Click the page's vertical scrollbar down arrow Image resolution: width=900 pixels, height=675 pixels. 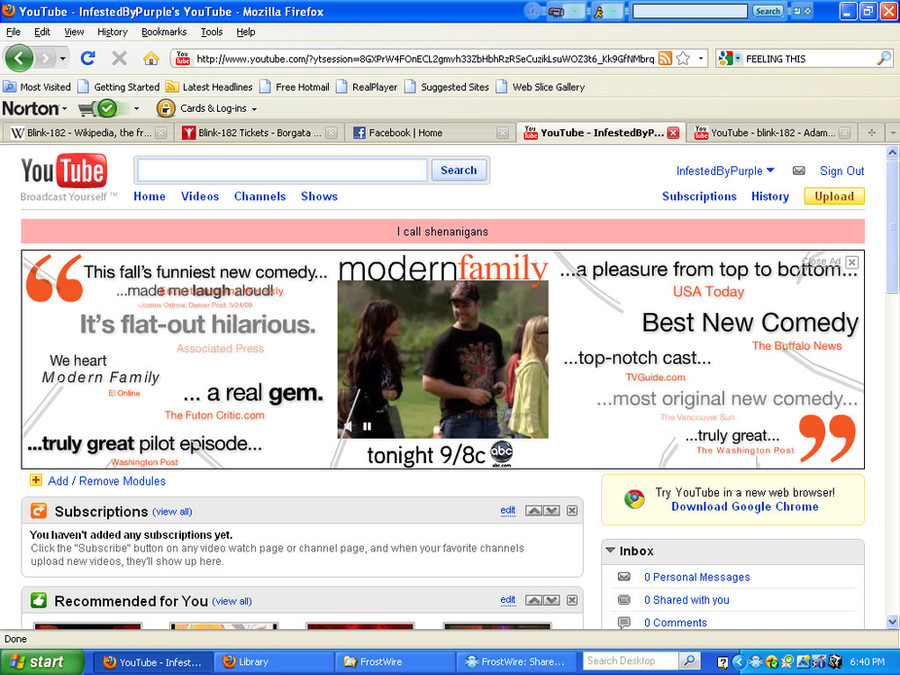892,622
